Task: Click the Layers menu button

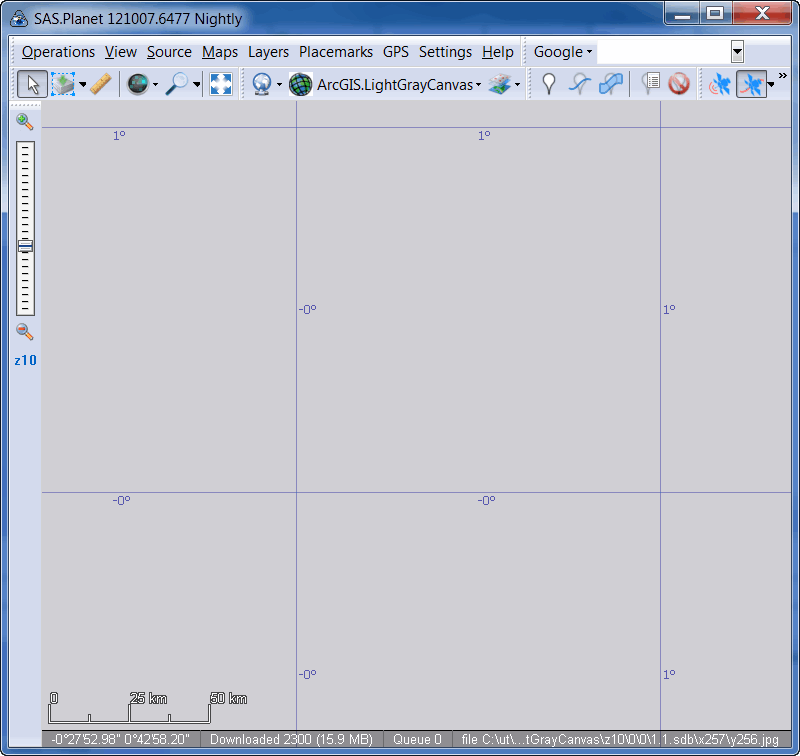Action: click(x=268, y=52)
